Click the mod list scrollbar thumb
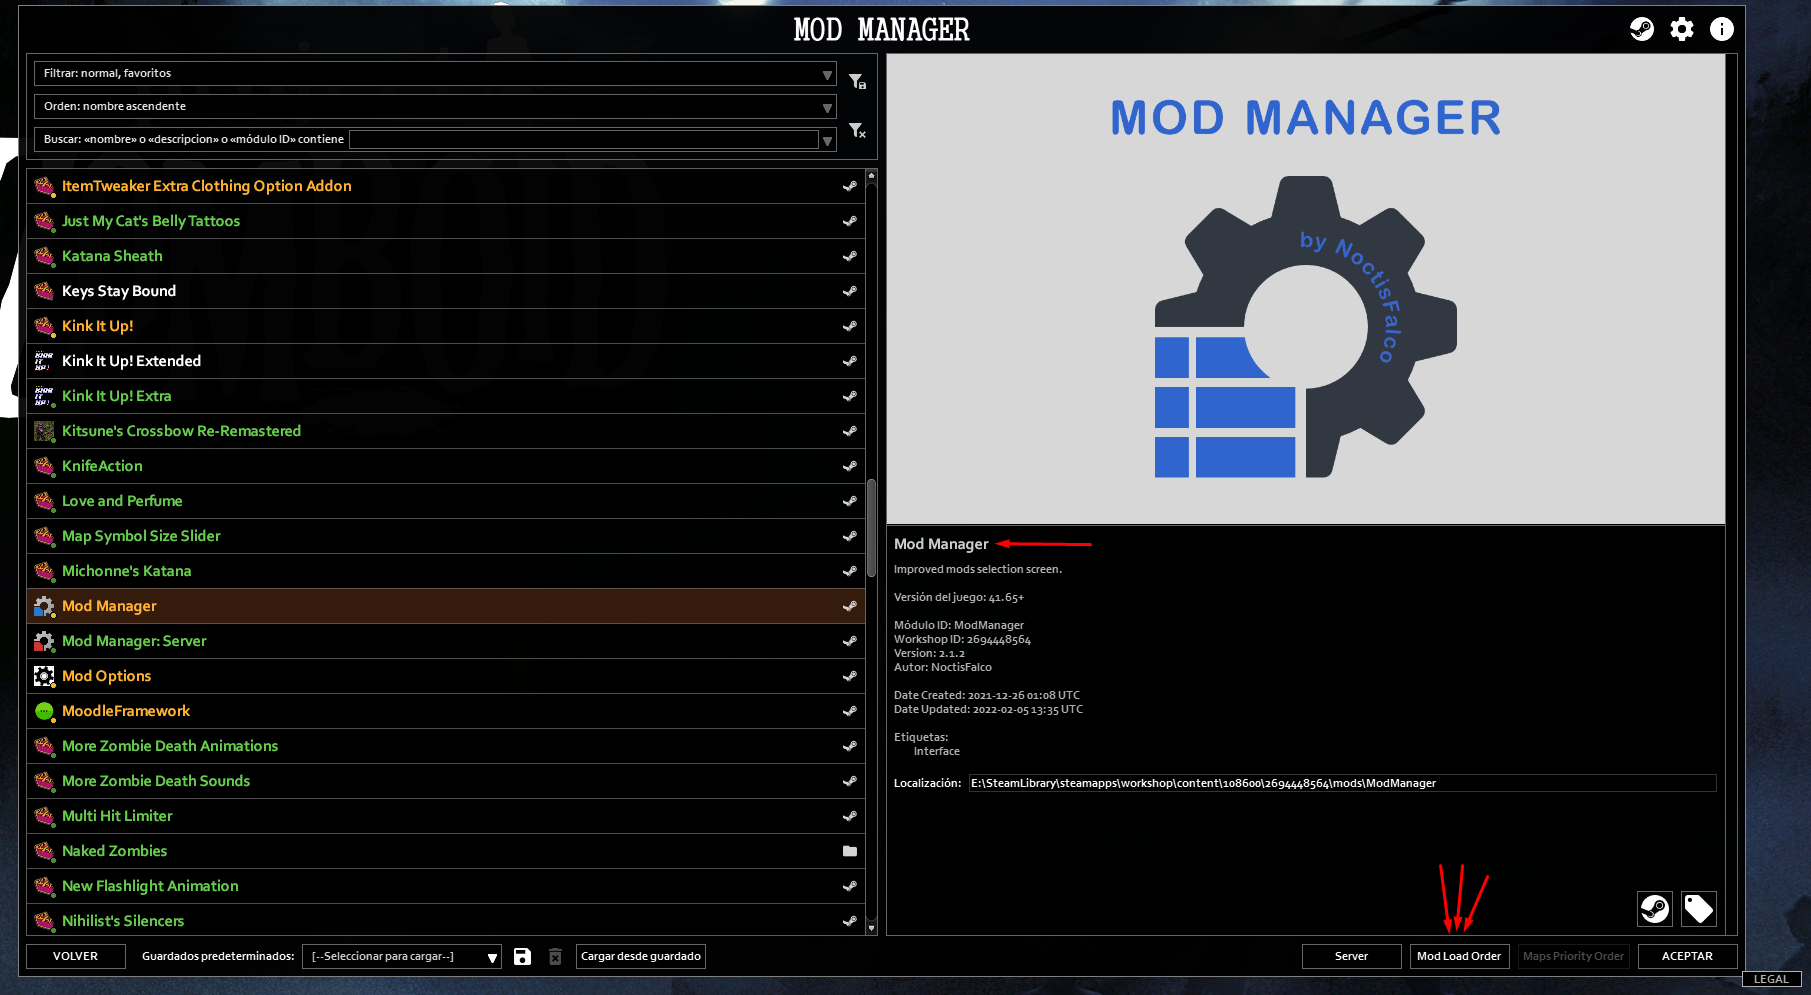 pos(871,528)
